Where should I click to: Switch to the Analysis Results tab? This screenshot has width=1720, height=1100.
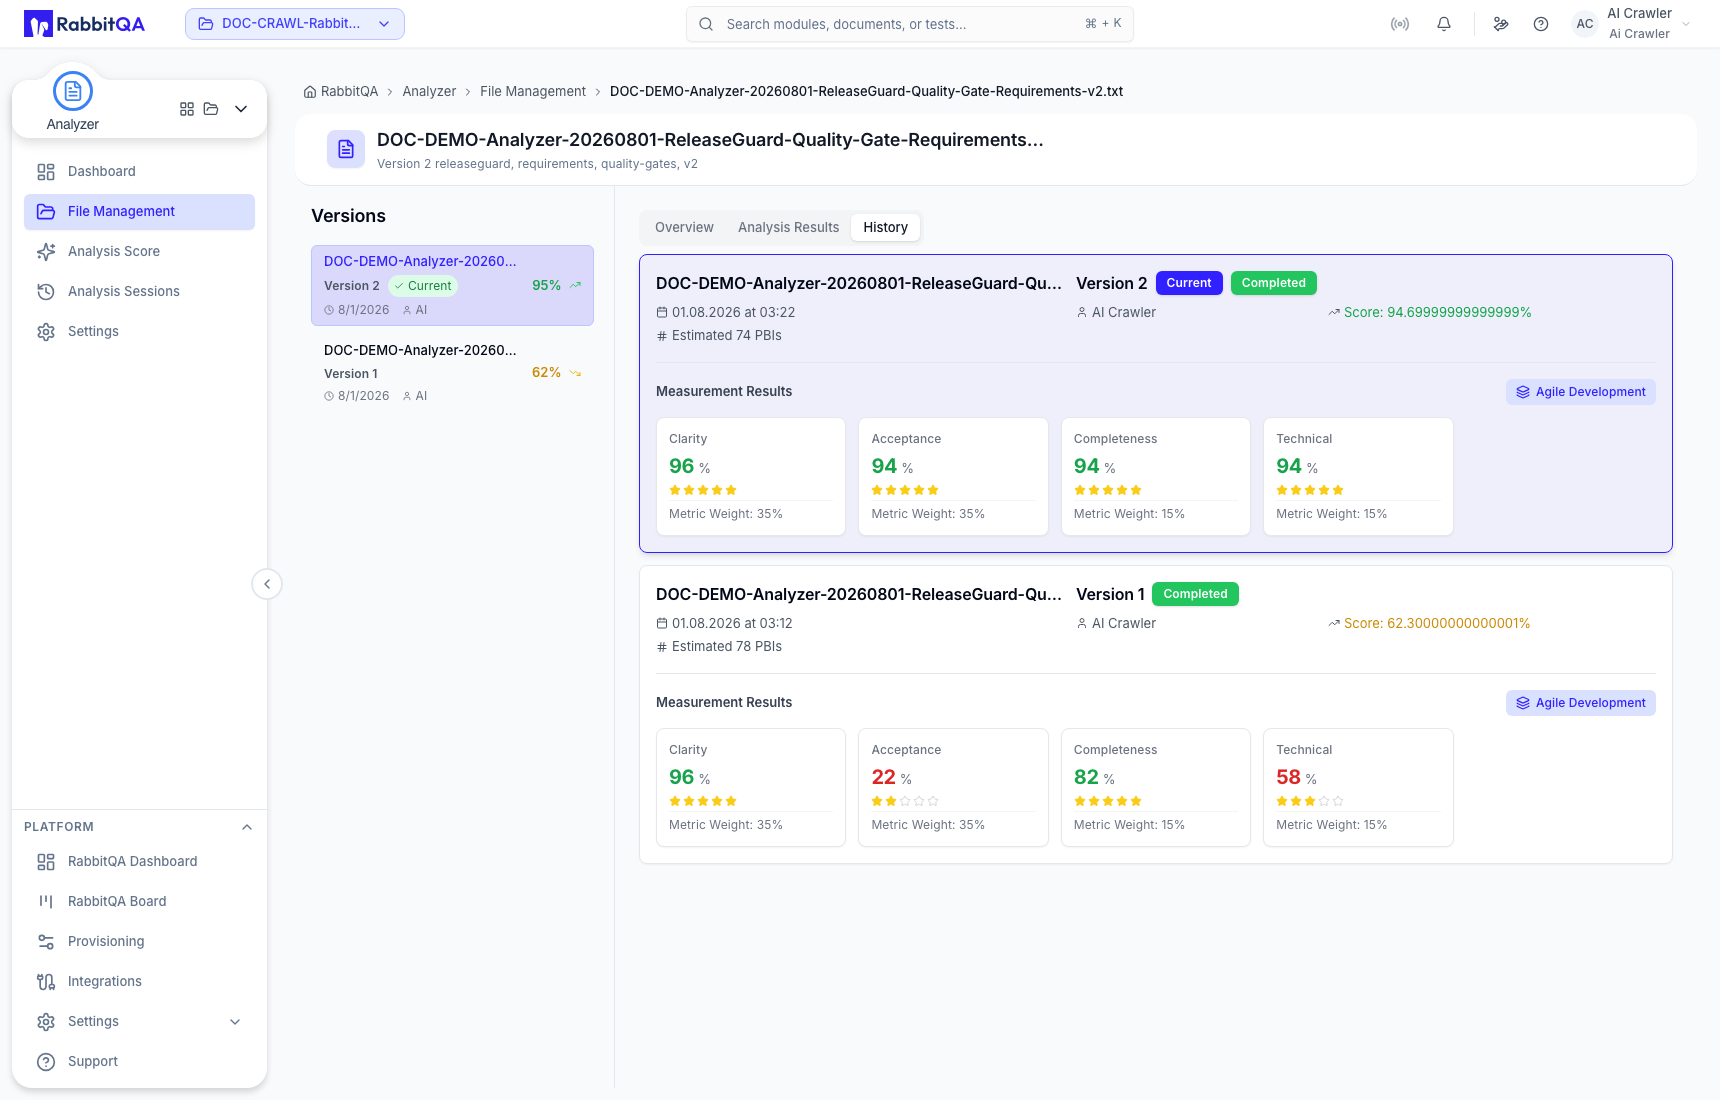pyautogui.click(x=789, y=227)
